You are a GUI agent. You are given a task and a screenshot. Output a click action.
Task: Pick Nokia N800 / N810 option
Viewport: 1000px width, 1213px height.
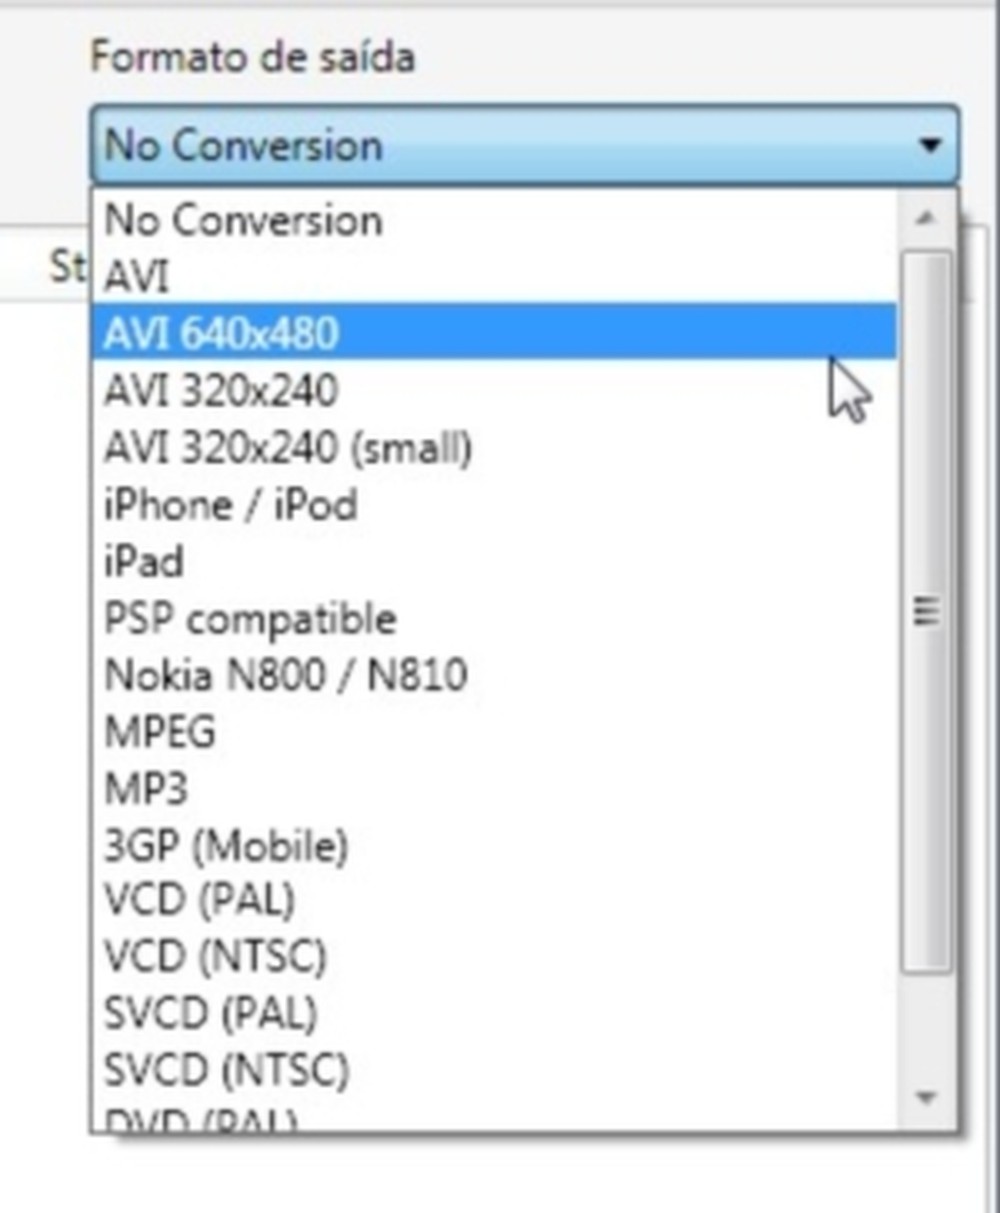coord(285,676)
